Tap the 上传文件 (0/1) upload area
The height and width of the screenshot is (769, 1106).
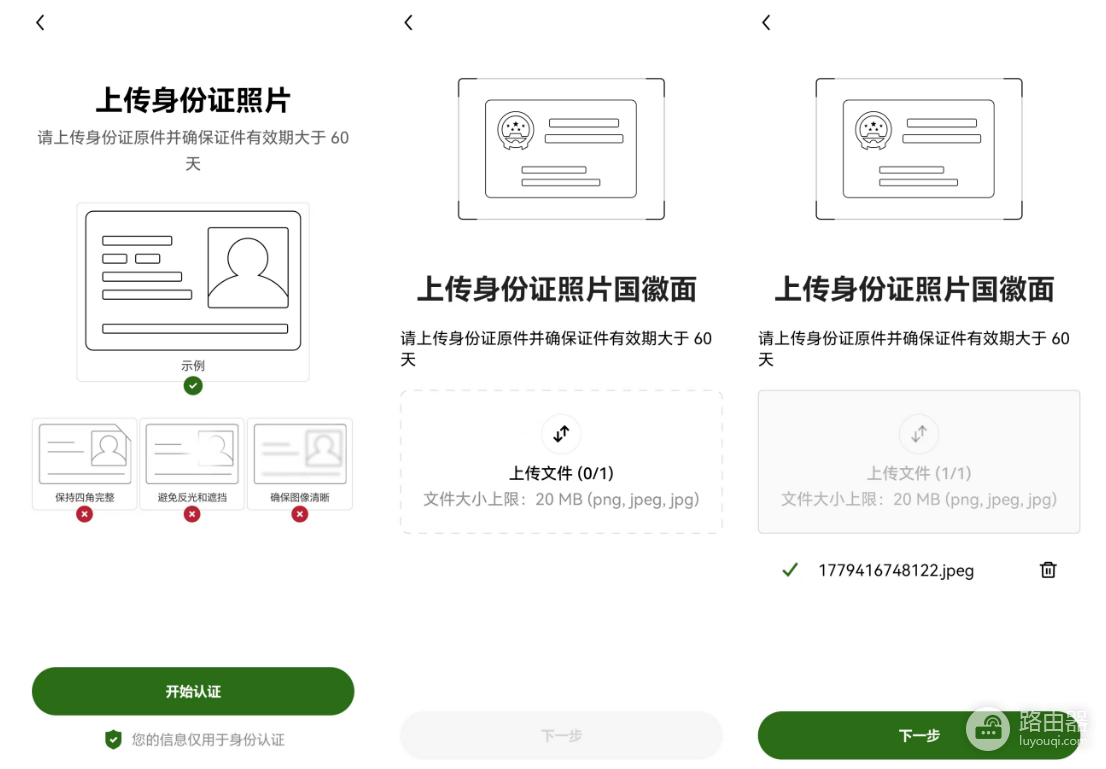(x=561, y=461)
